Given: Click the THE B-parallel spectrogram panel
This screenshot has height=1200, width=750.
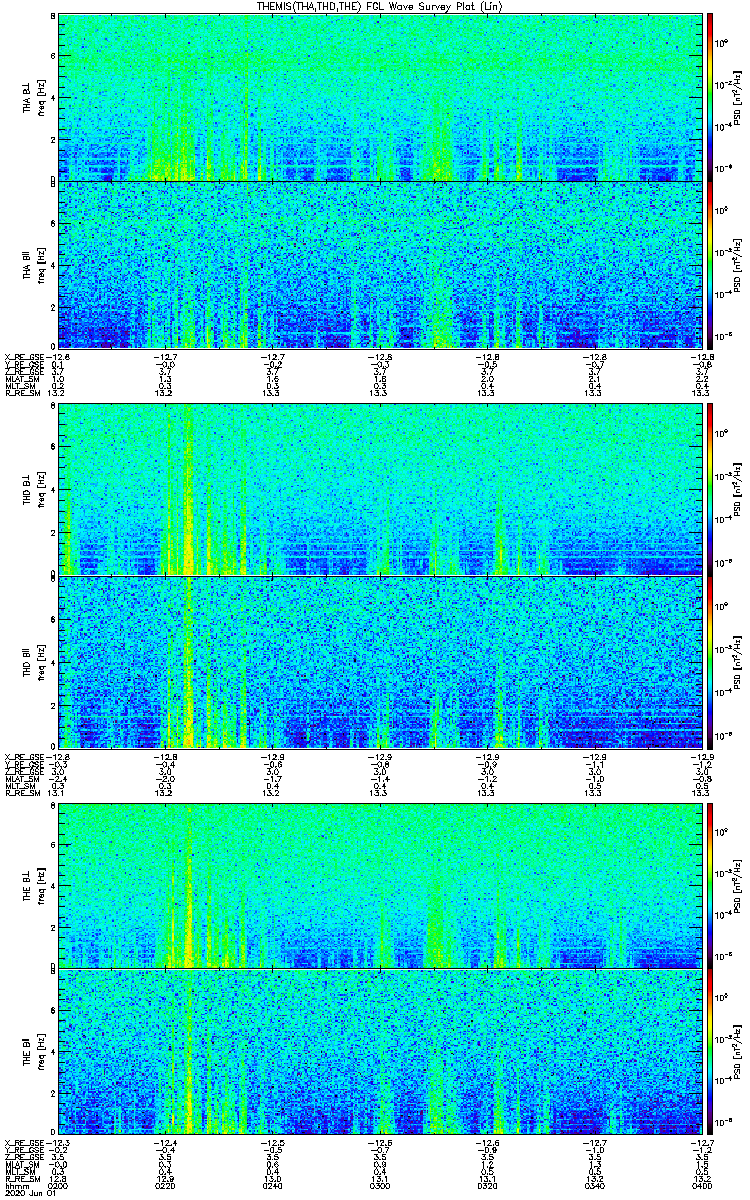Looking at the screenshot, I should coord(381,1052).
